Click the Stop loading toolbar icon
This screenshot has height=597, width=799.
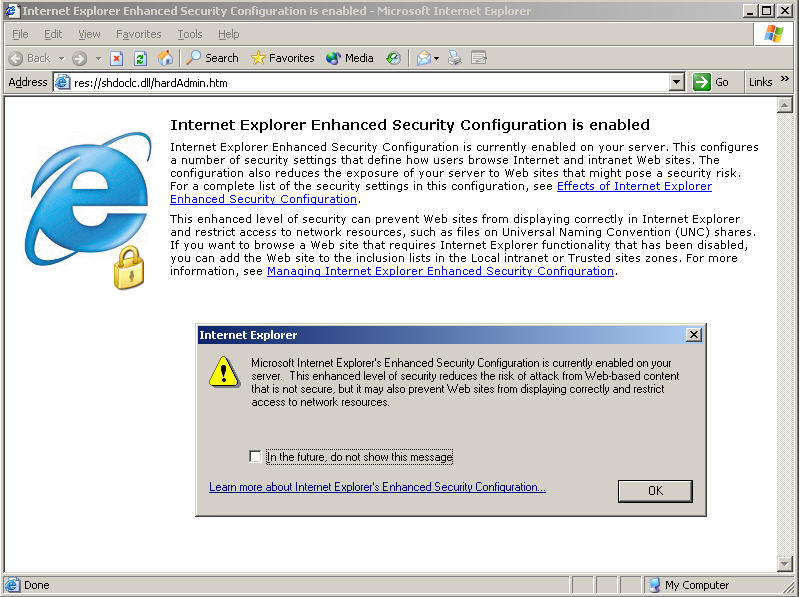click(x=117, y=58)
